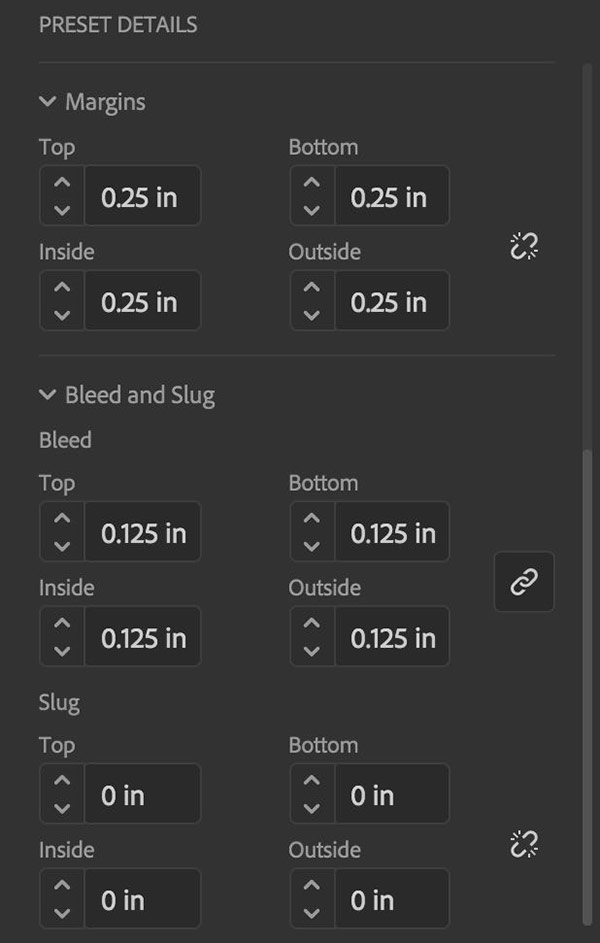Image resolution: width=600 pixels, height=943 pixels.
Task: Toggle the Slug link-values chain icon
Action: coord(524,844)
